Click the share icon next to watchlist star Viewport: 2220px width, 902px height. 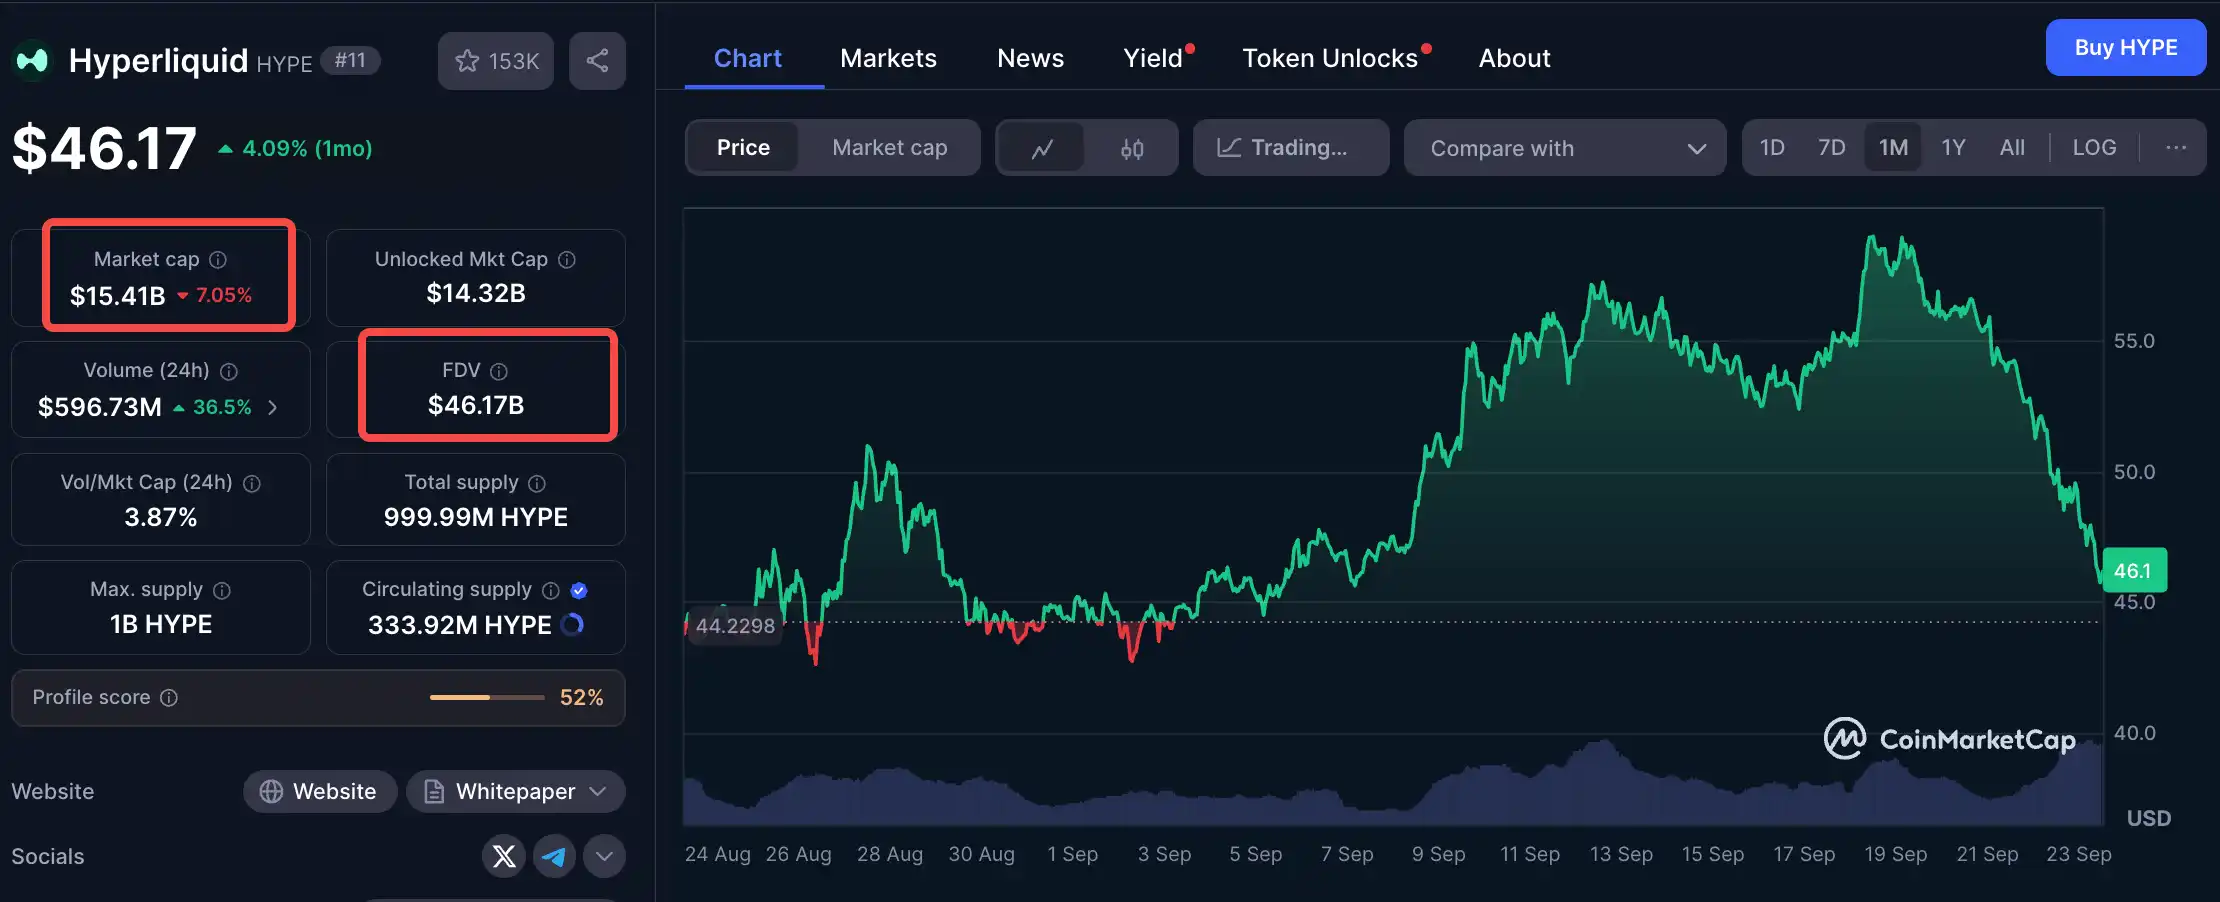[x=597, y=60]
